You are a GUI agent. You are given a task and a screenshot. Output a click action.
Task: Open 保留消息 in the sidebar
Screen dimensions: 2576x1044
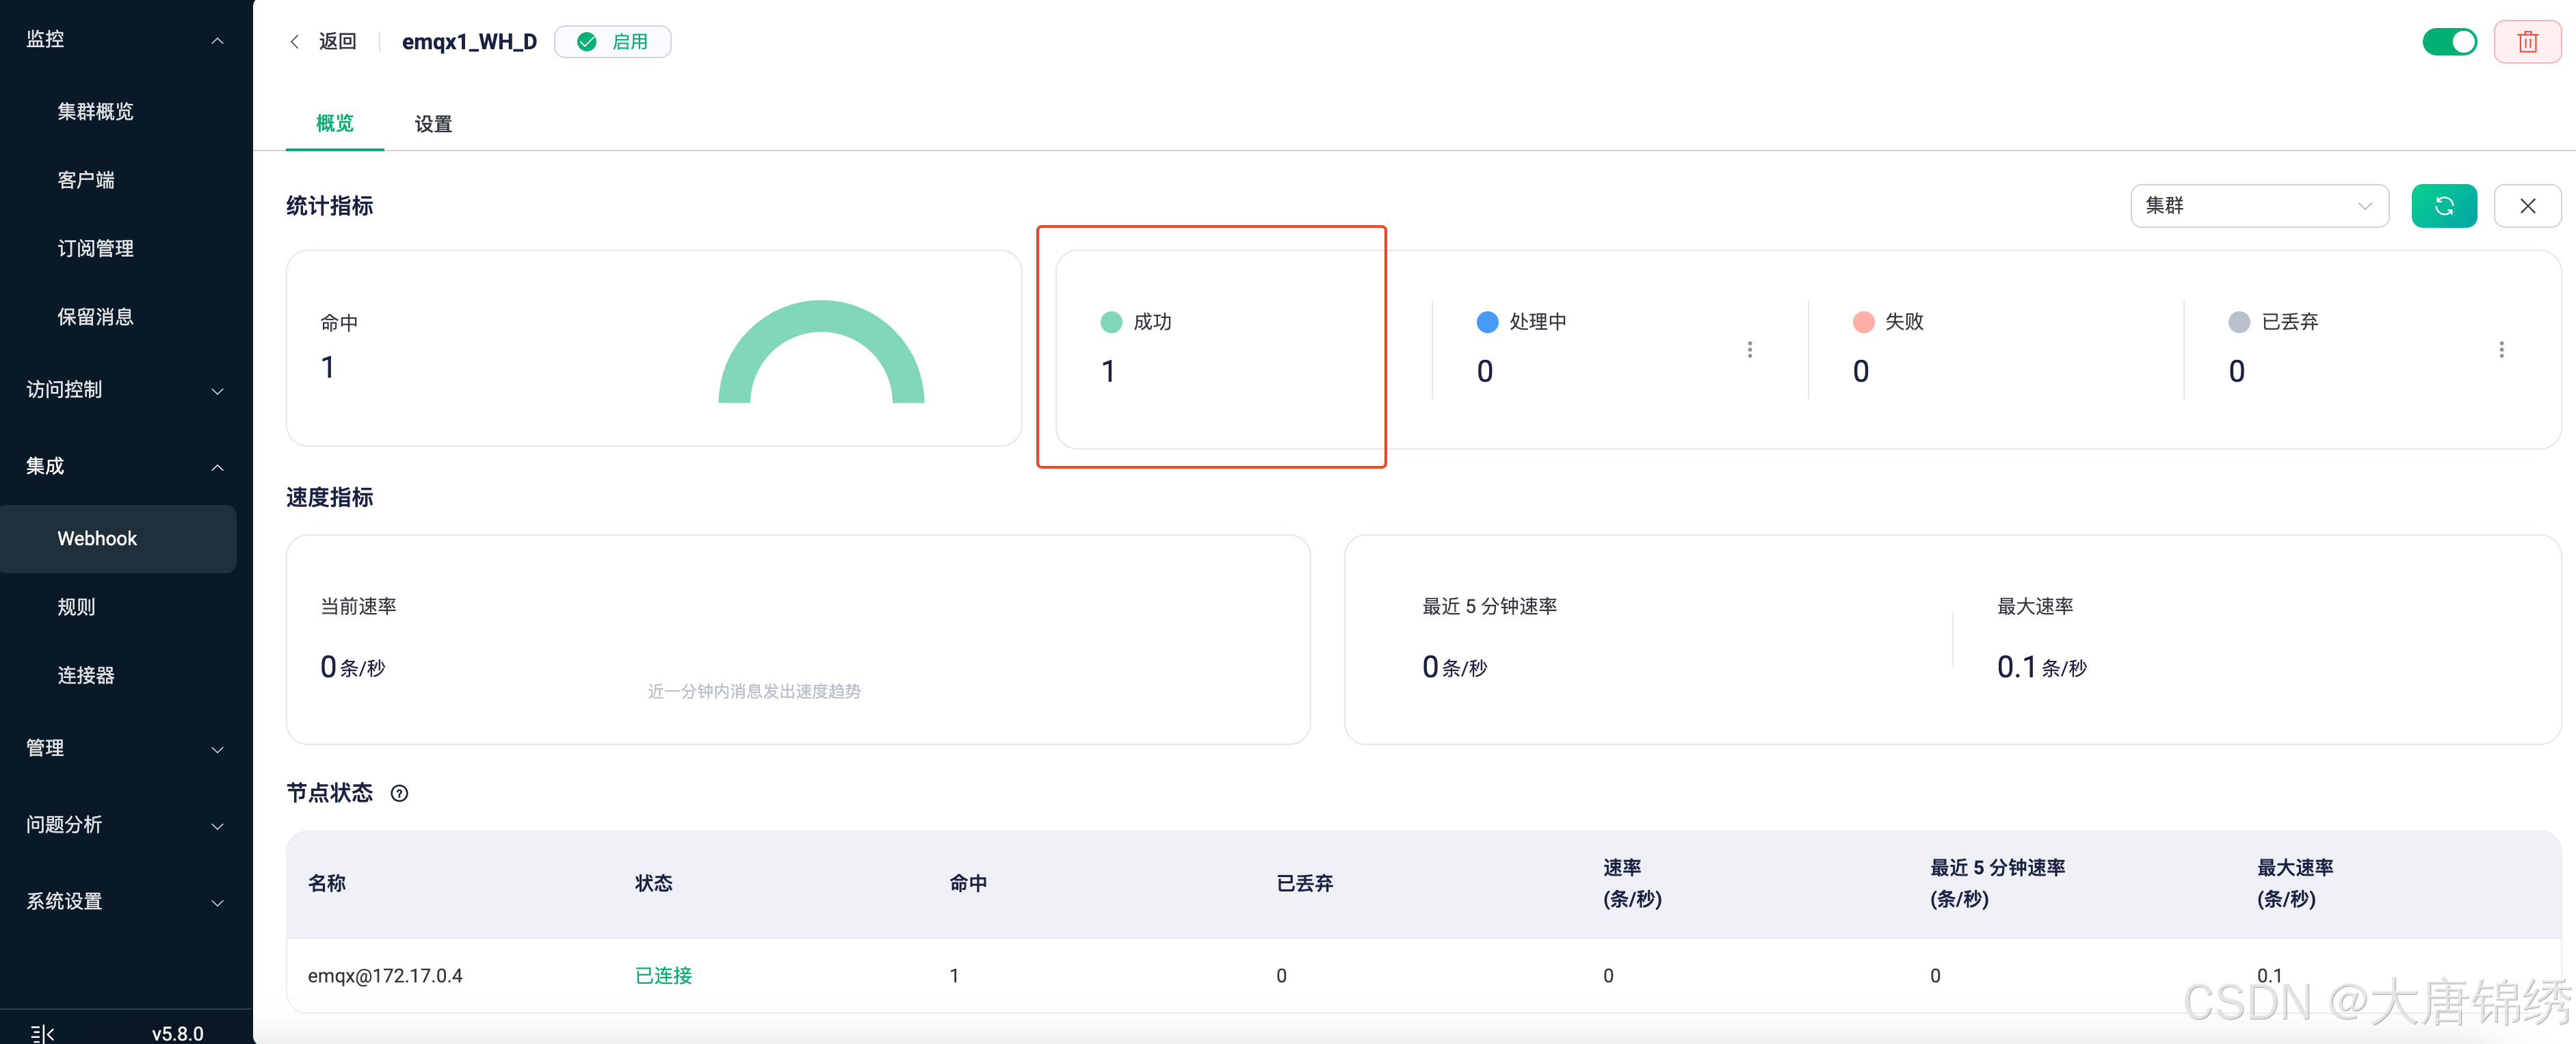click(95, 318)
